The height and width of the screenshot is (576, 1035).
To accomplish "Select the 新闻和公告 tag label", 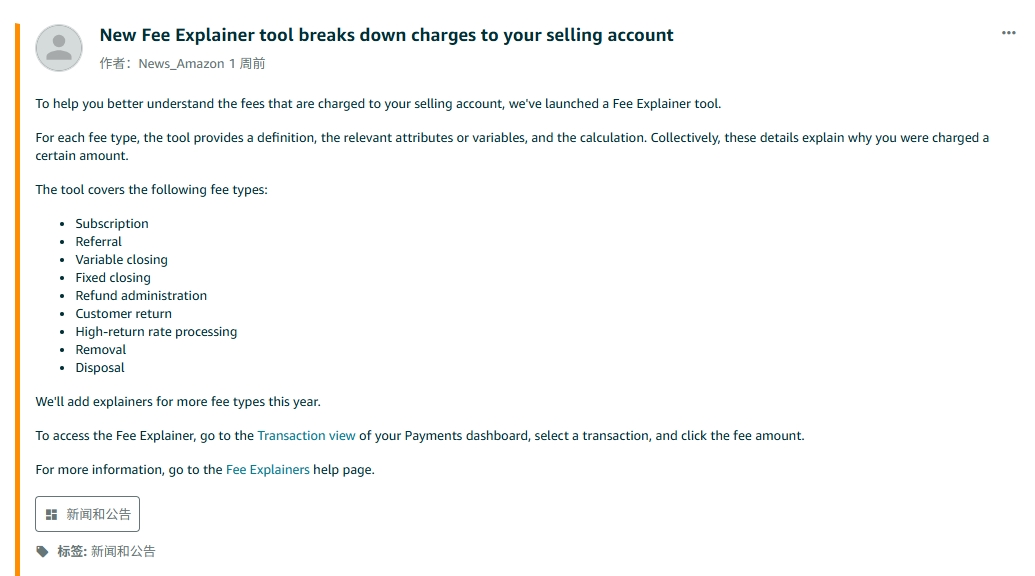I will (123, 552).
